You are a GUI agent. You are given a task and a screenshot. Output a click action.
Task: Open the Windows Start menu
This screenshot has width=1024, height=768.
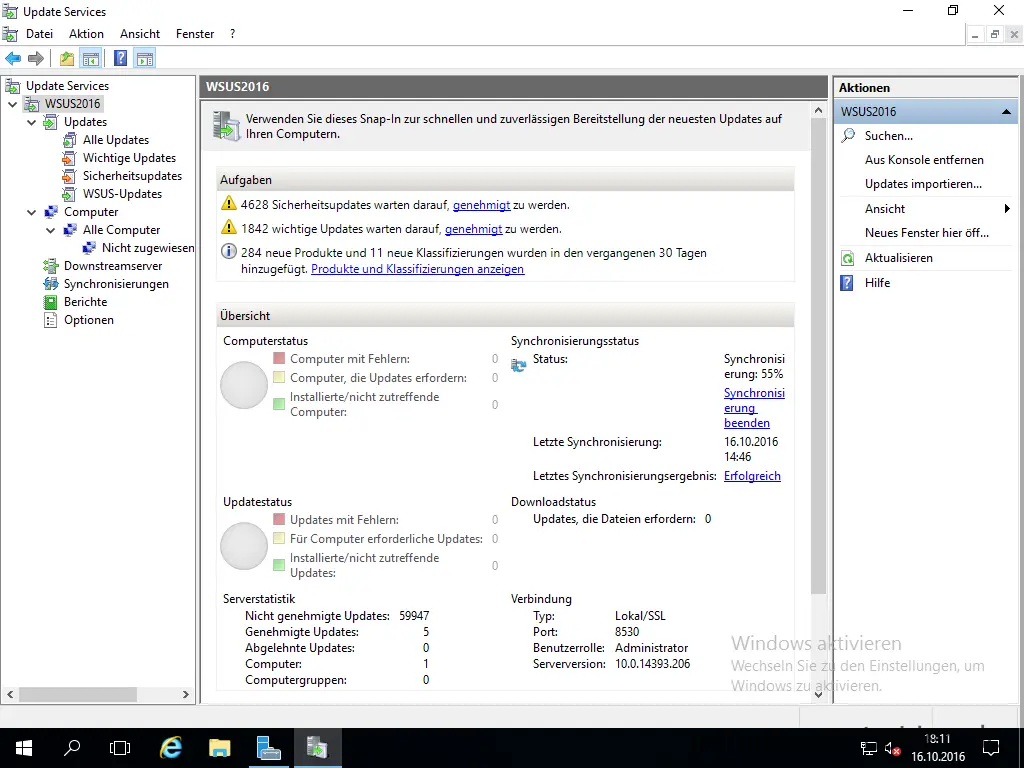point(24,748)
